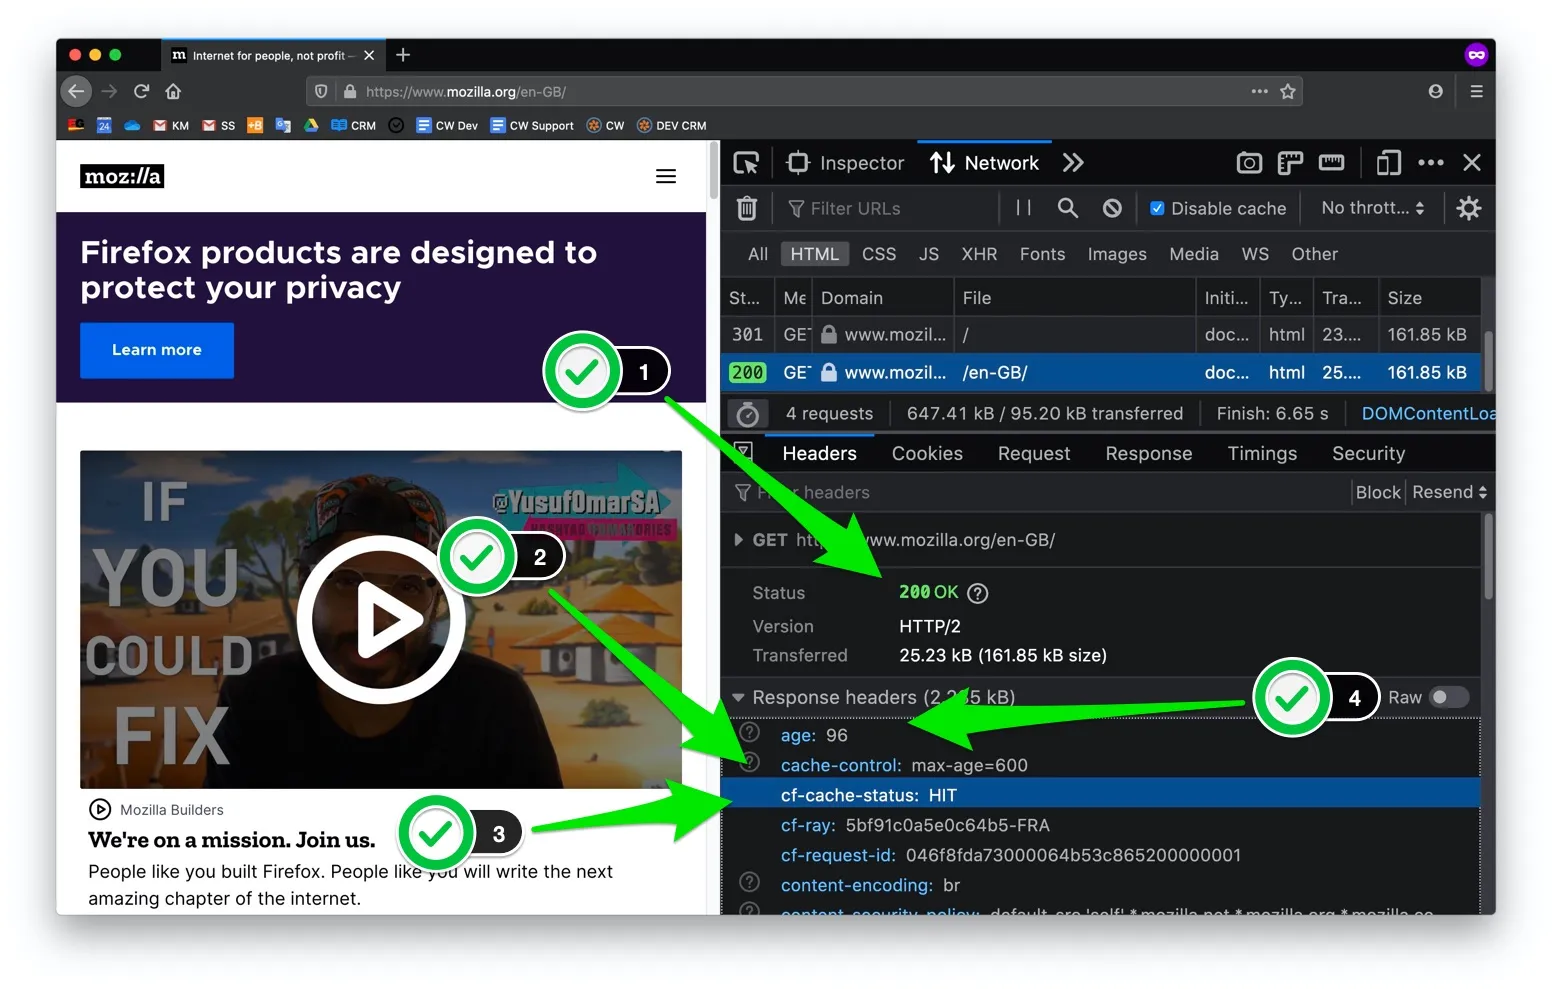This screenshot has width=1552, height=989.
Task: Uncheck the Disable cache checkbox
Action: (1157, 208)
